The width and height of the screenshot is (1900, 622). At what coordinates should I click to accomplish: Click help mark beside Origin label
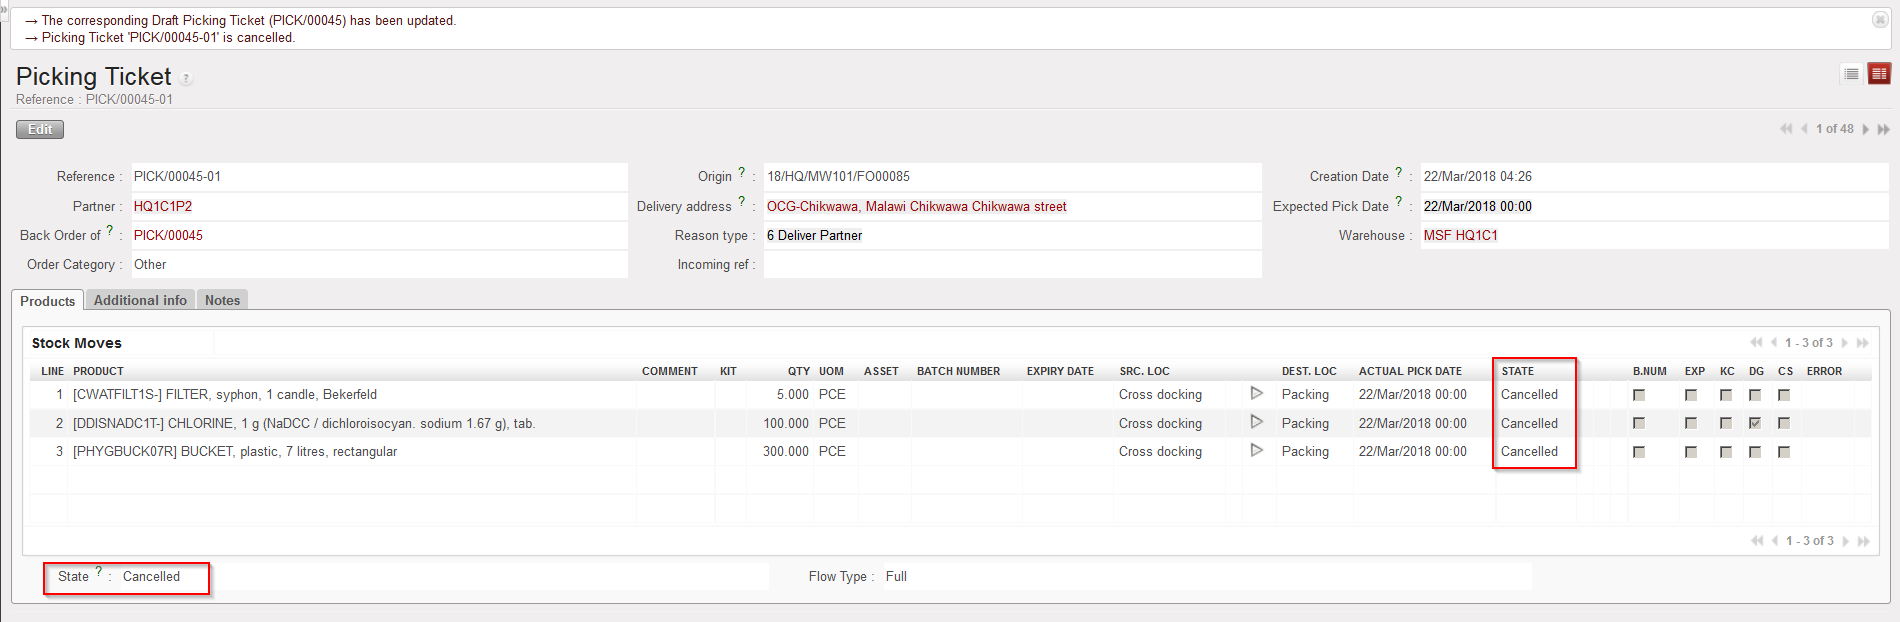pos(742,172)
